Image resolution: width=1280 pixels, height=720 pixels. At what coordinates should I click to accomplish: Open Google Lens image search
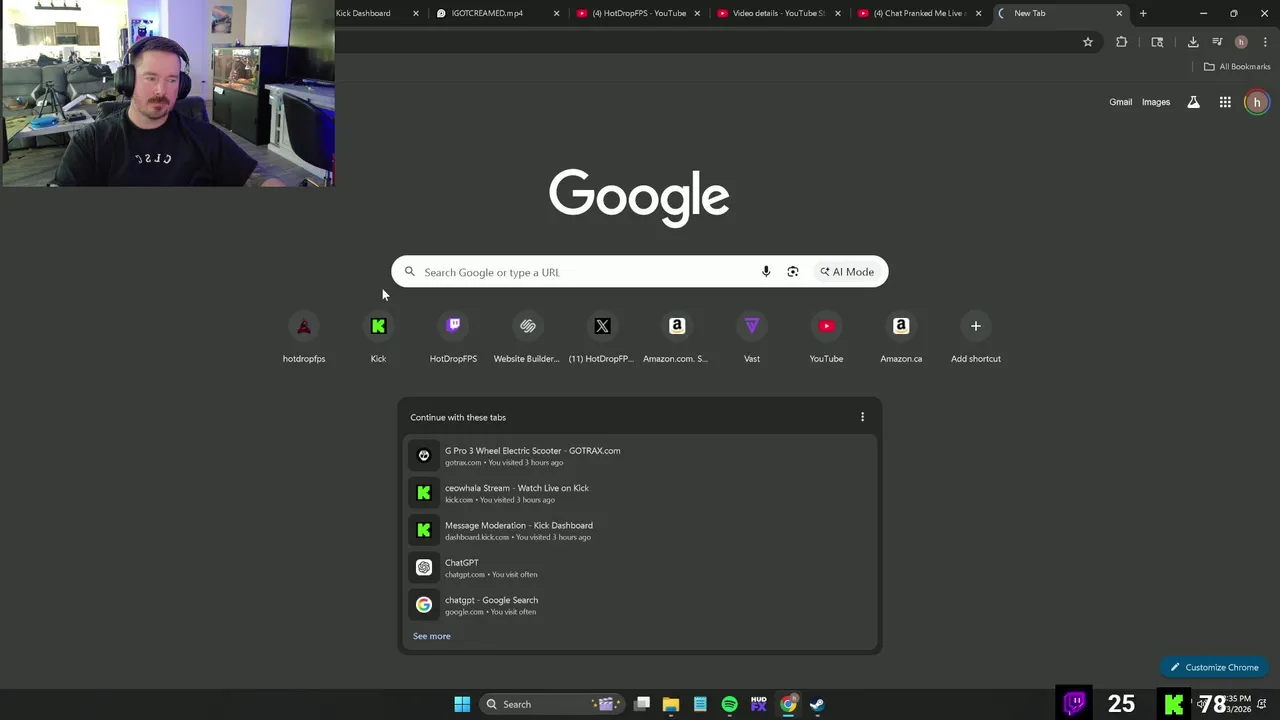793,272
